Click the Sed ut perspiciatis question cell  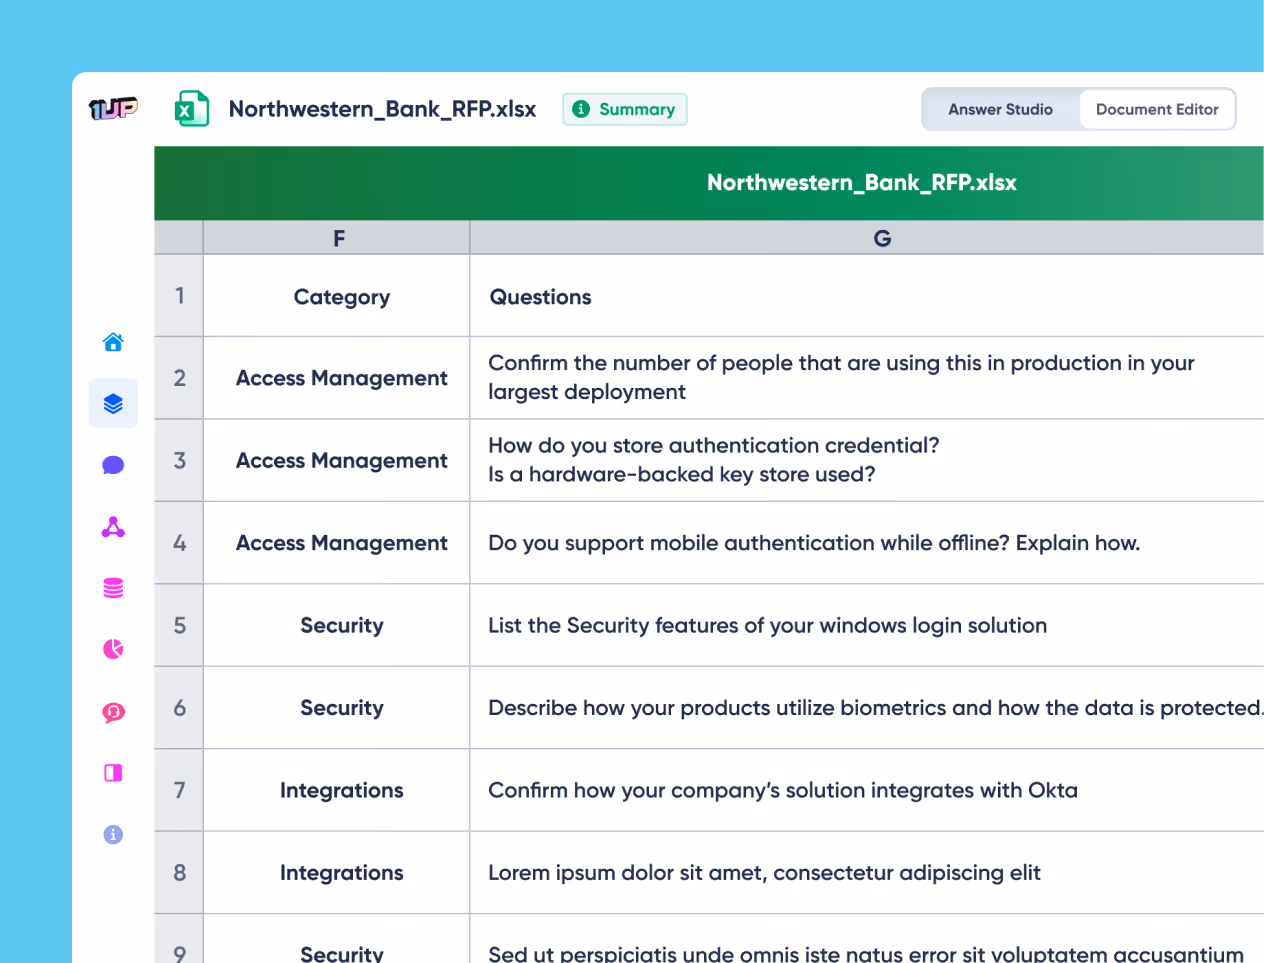click(x=867, y=940)
